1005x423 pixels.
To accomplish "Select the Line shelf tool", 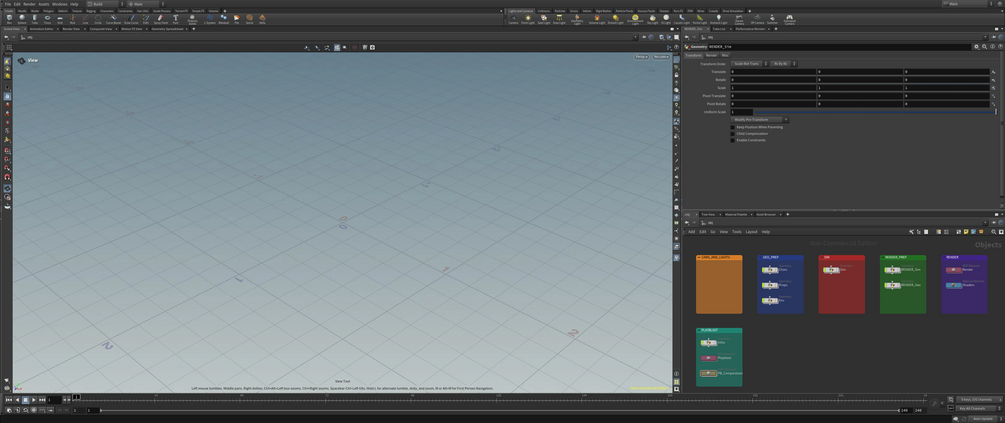I will point(85,19).
